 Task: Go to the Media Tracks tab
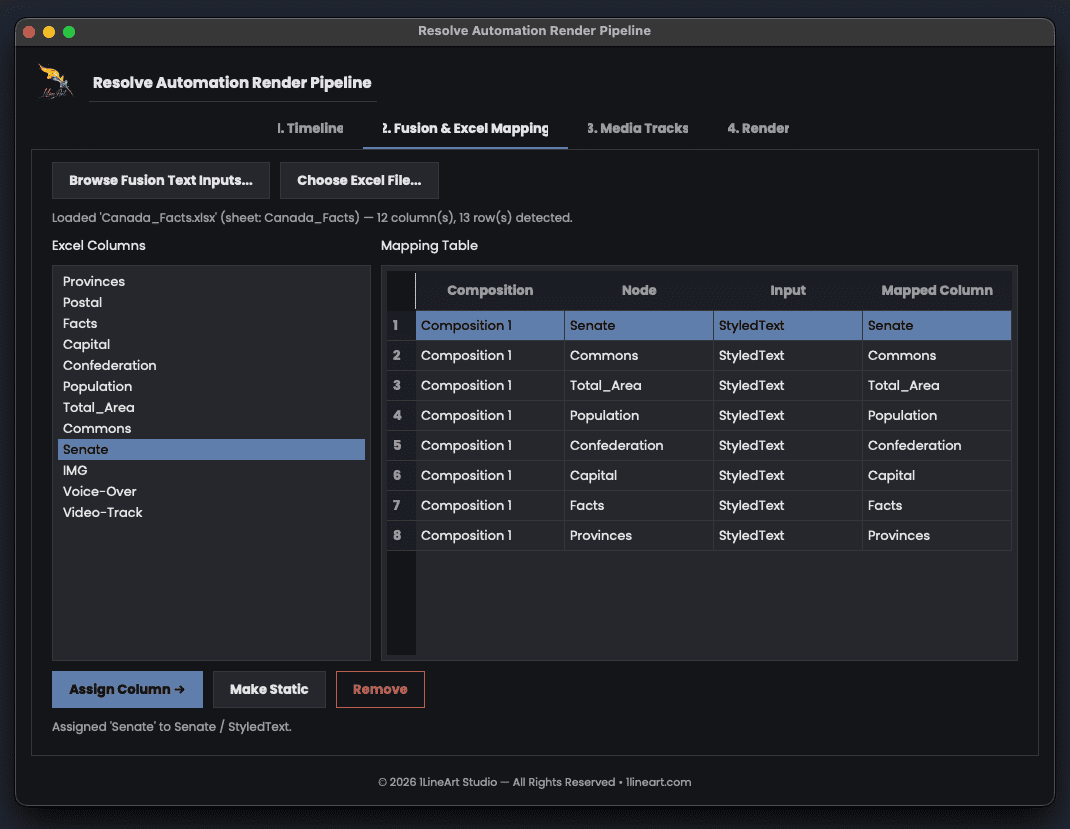tap(637, 128)
